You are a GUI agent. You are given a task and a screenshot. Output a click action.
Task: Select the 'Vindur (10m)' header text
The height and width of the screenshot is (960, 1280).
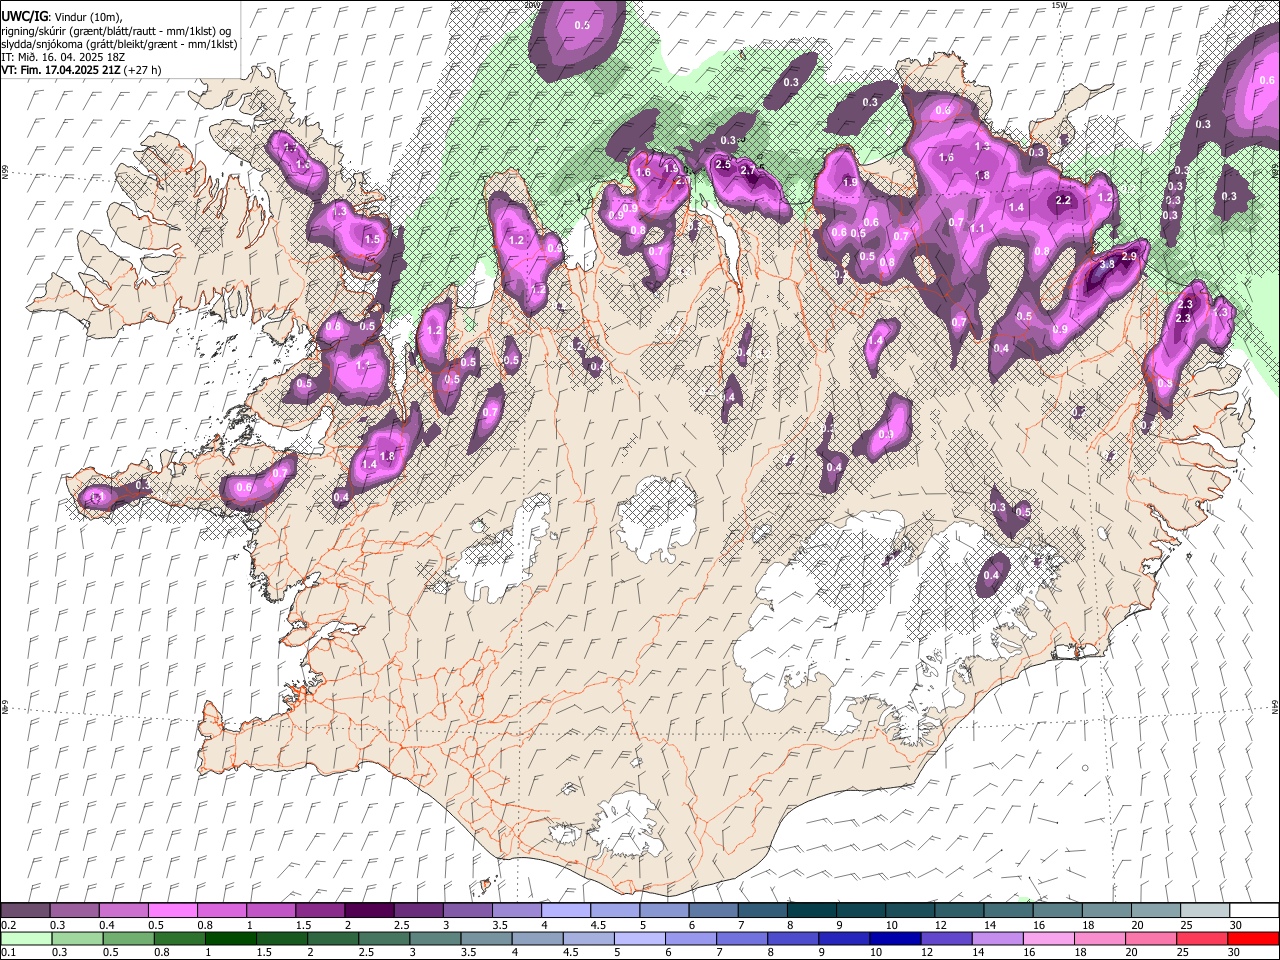[87, 17]
